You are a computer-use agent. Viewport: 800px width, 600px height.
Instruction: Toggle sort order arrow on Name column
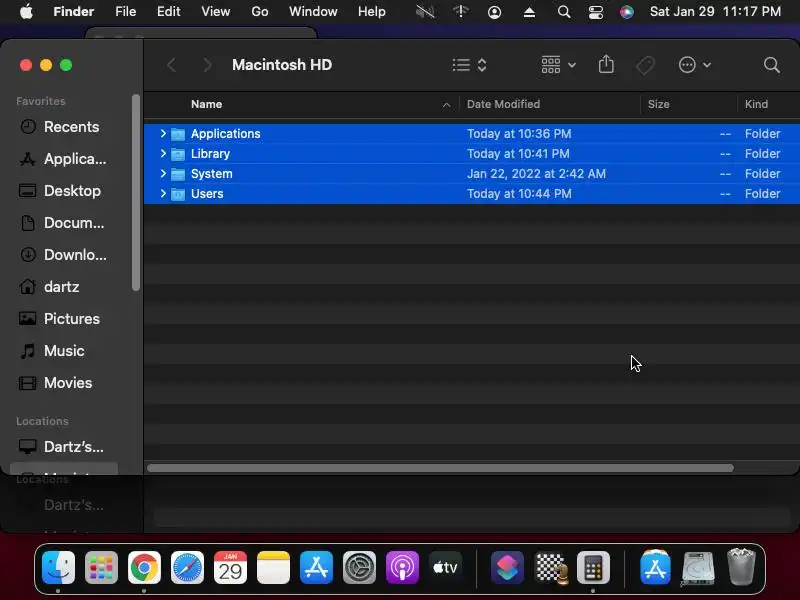[x=446, y=105]
